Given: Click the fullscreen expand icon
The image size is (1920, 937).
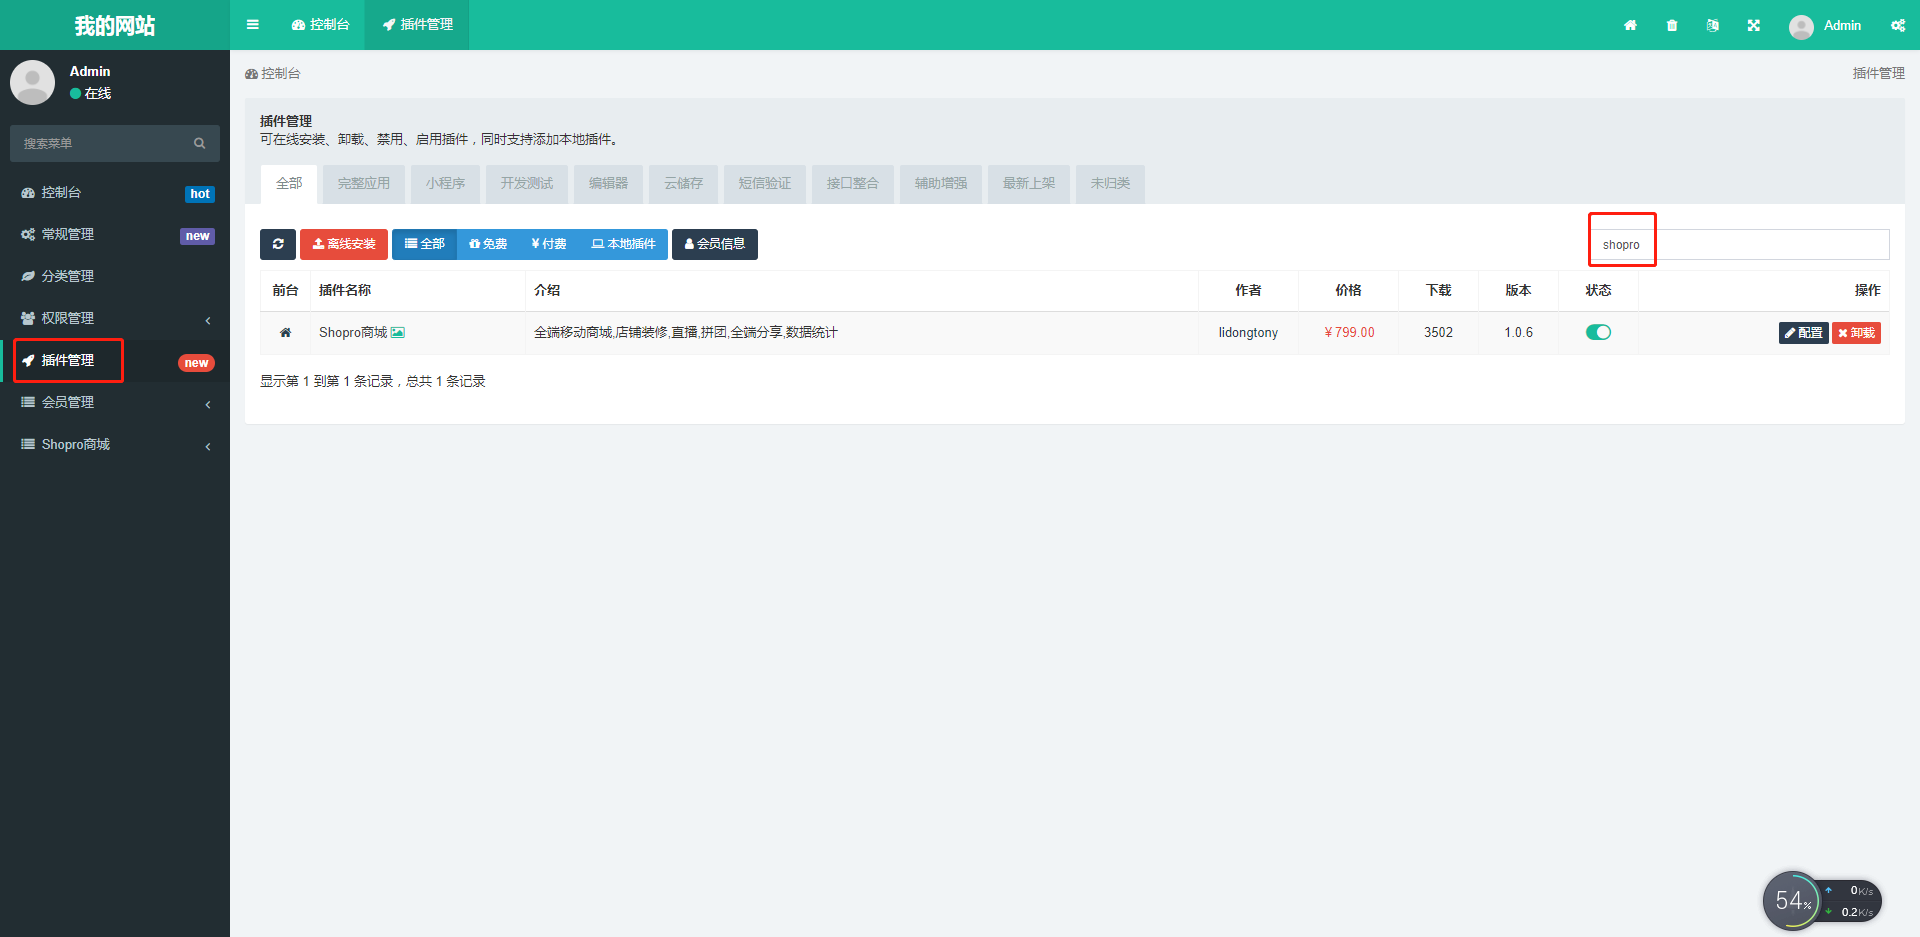Looking at the screenshot, I should coord(1754,25).
